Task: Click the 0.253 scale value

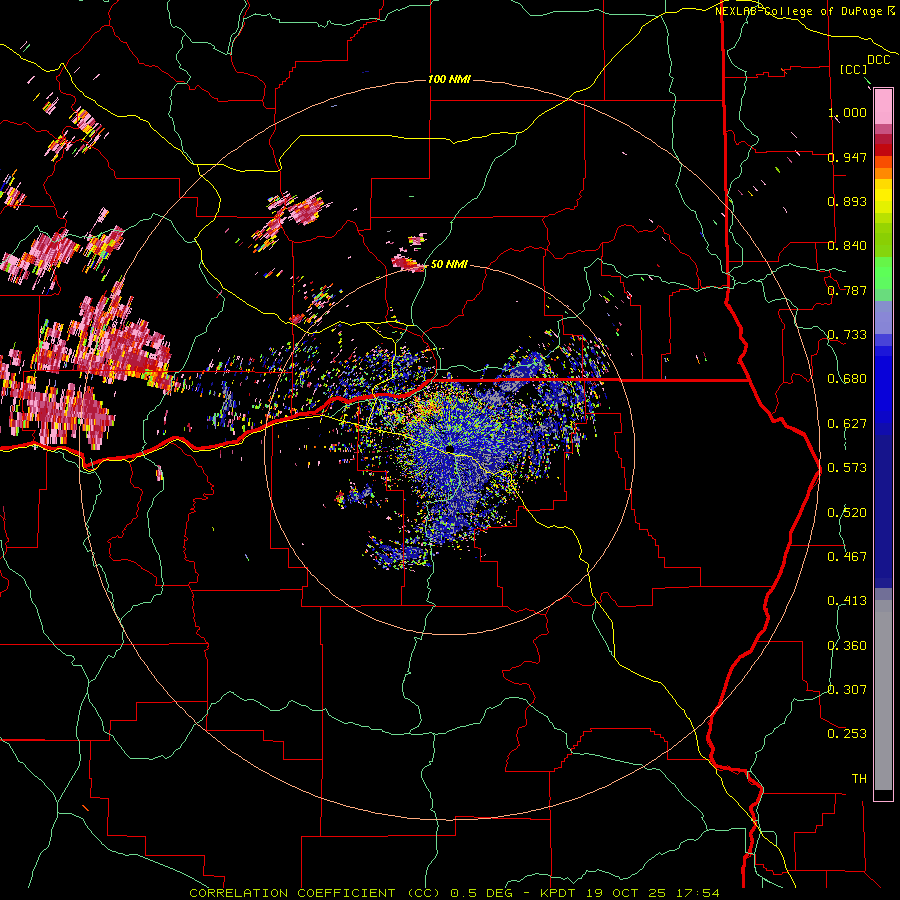Action: click(847, 734)
